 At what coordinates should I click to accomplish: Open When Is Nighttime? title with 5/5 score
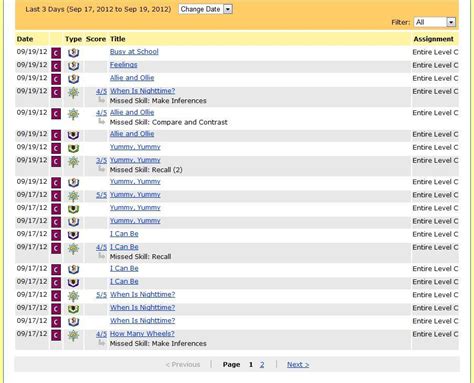142,295
